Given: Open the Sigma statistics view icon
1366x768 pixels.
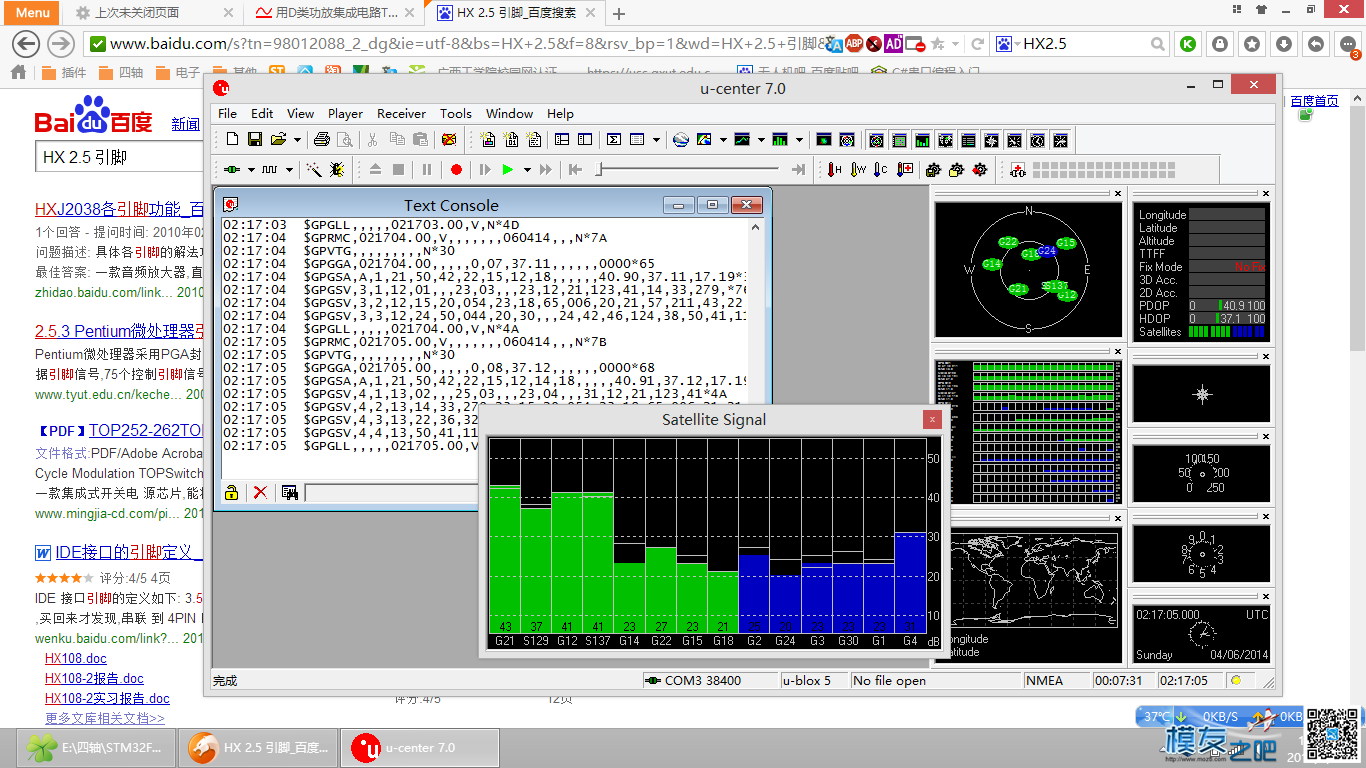Looking at the screenshot, I should coord(614,139).
